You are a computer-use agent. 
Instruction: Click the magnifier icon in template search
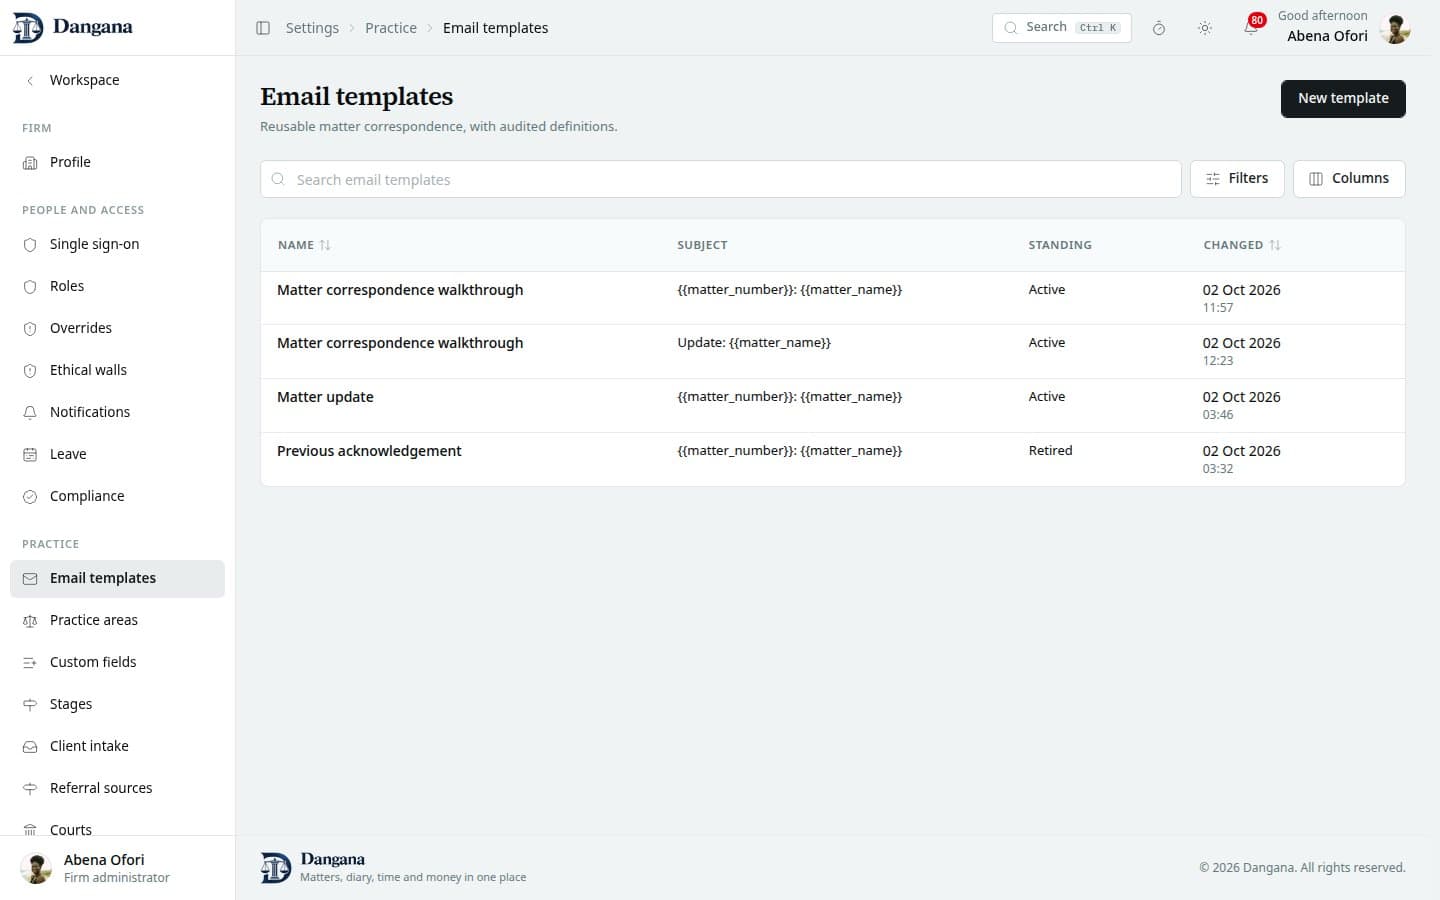click(x=278, y=179)
